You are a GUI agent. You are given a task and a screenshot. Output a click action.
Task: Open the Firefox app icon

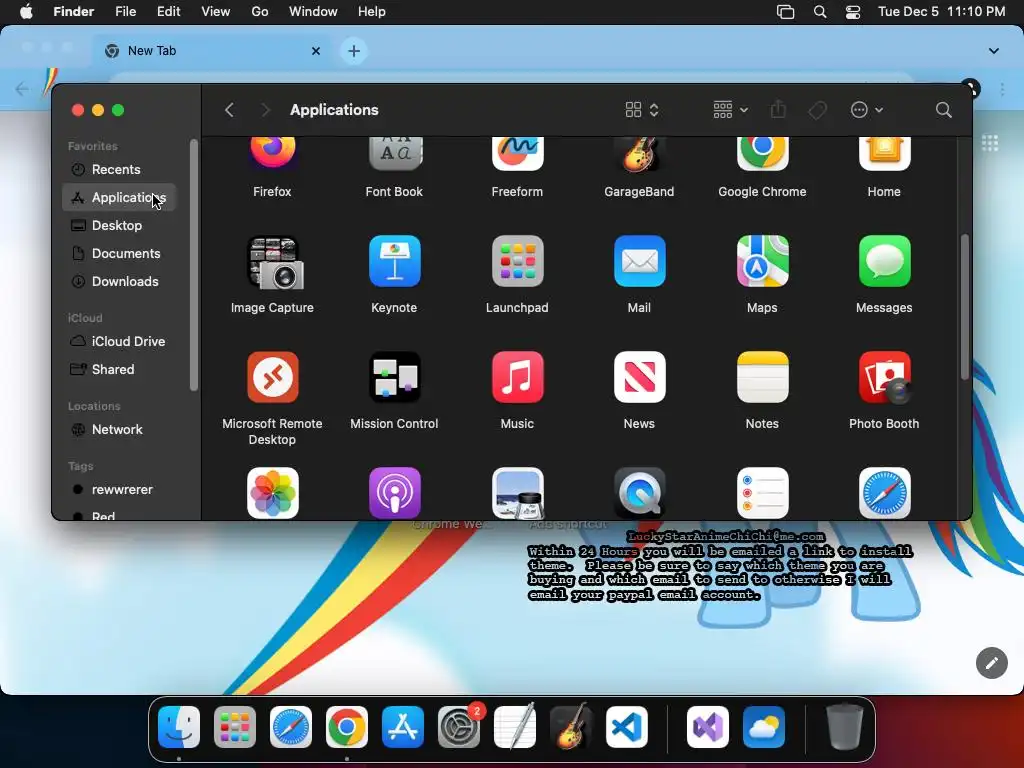(x=272, y=153)
